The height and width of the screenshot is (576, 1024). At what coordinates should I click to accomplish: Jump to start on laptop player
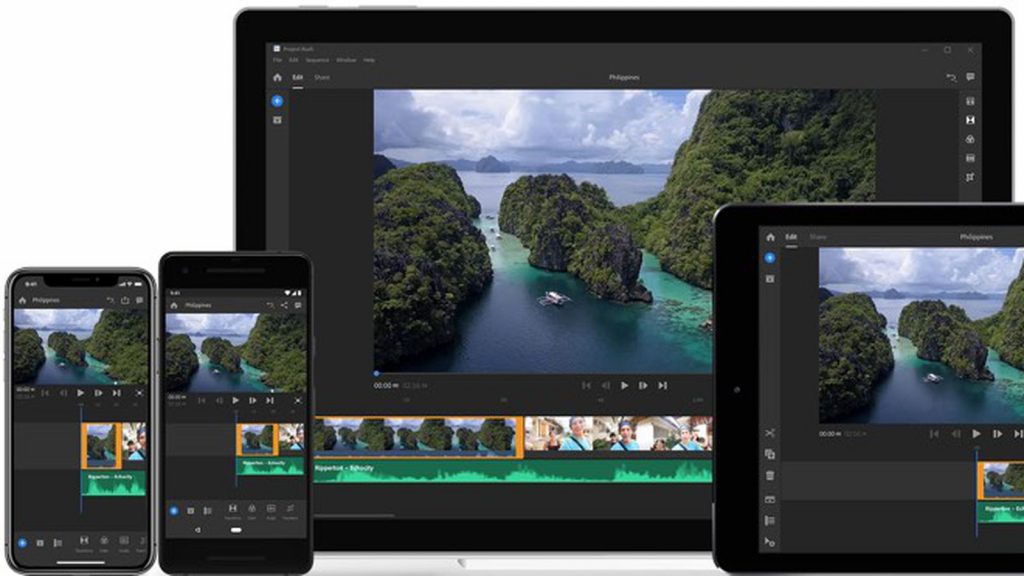(586, 385)
